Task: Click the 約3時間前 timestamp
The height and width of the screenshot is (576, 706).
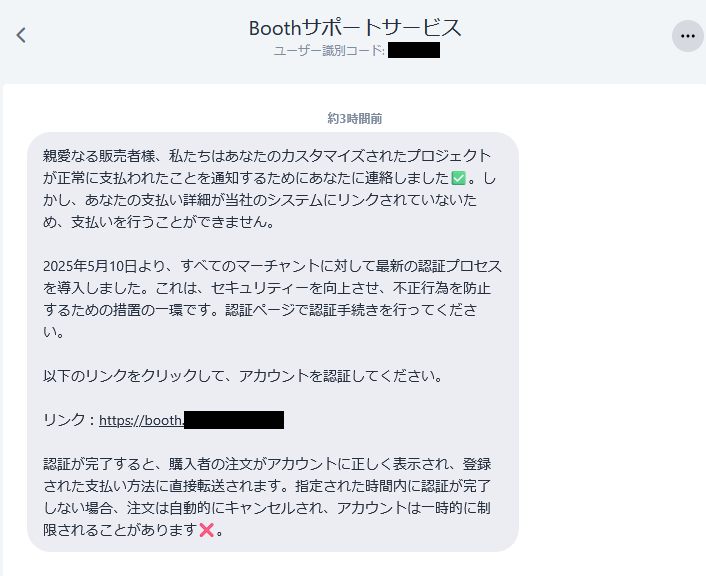Action: (x=355, y=118)
